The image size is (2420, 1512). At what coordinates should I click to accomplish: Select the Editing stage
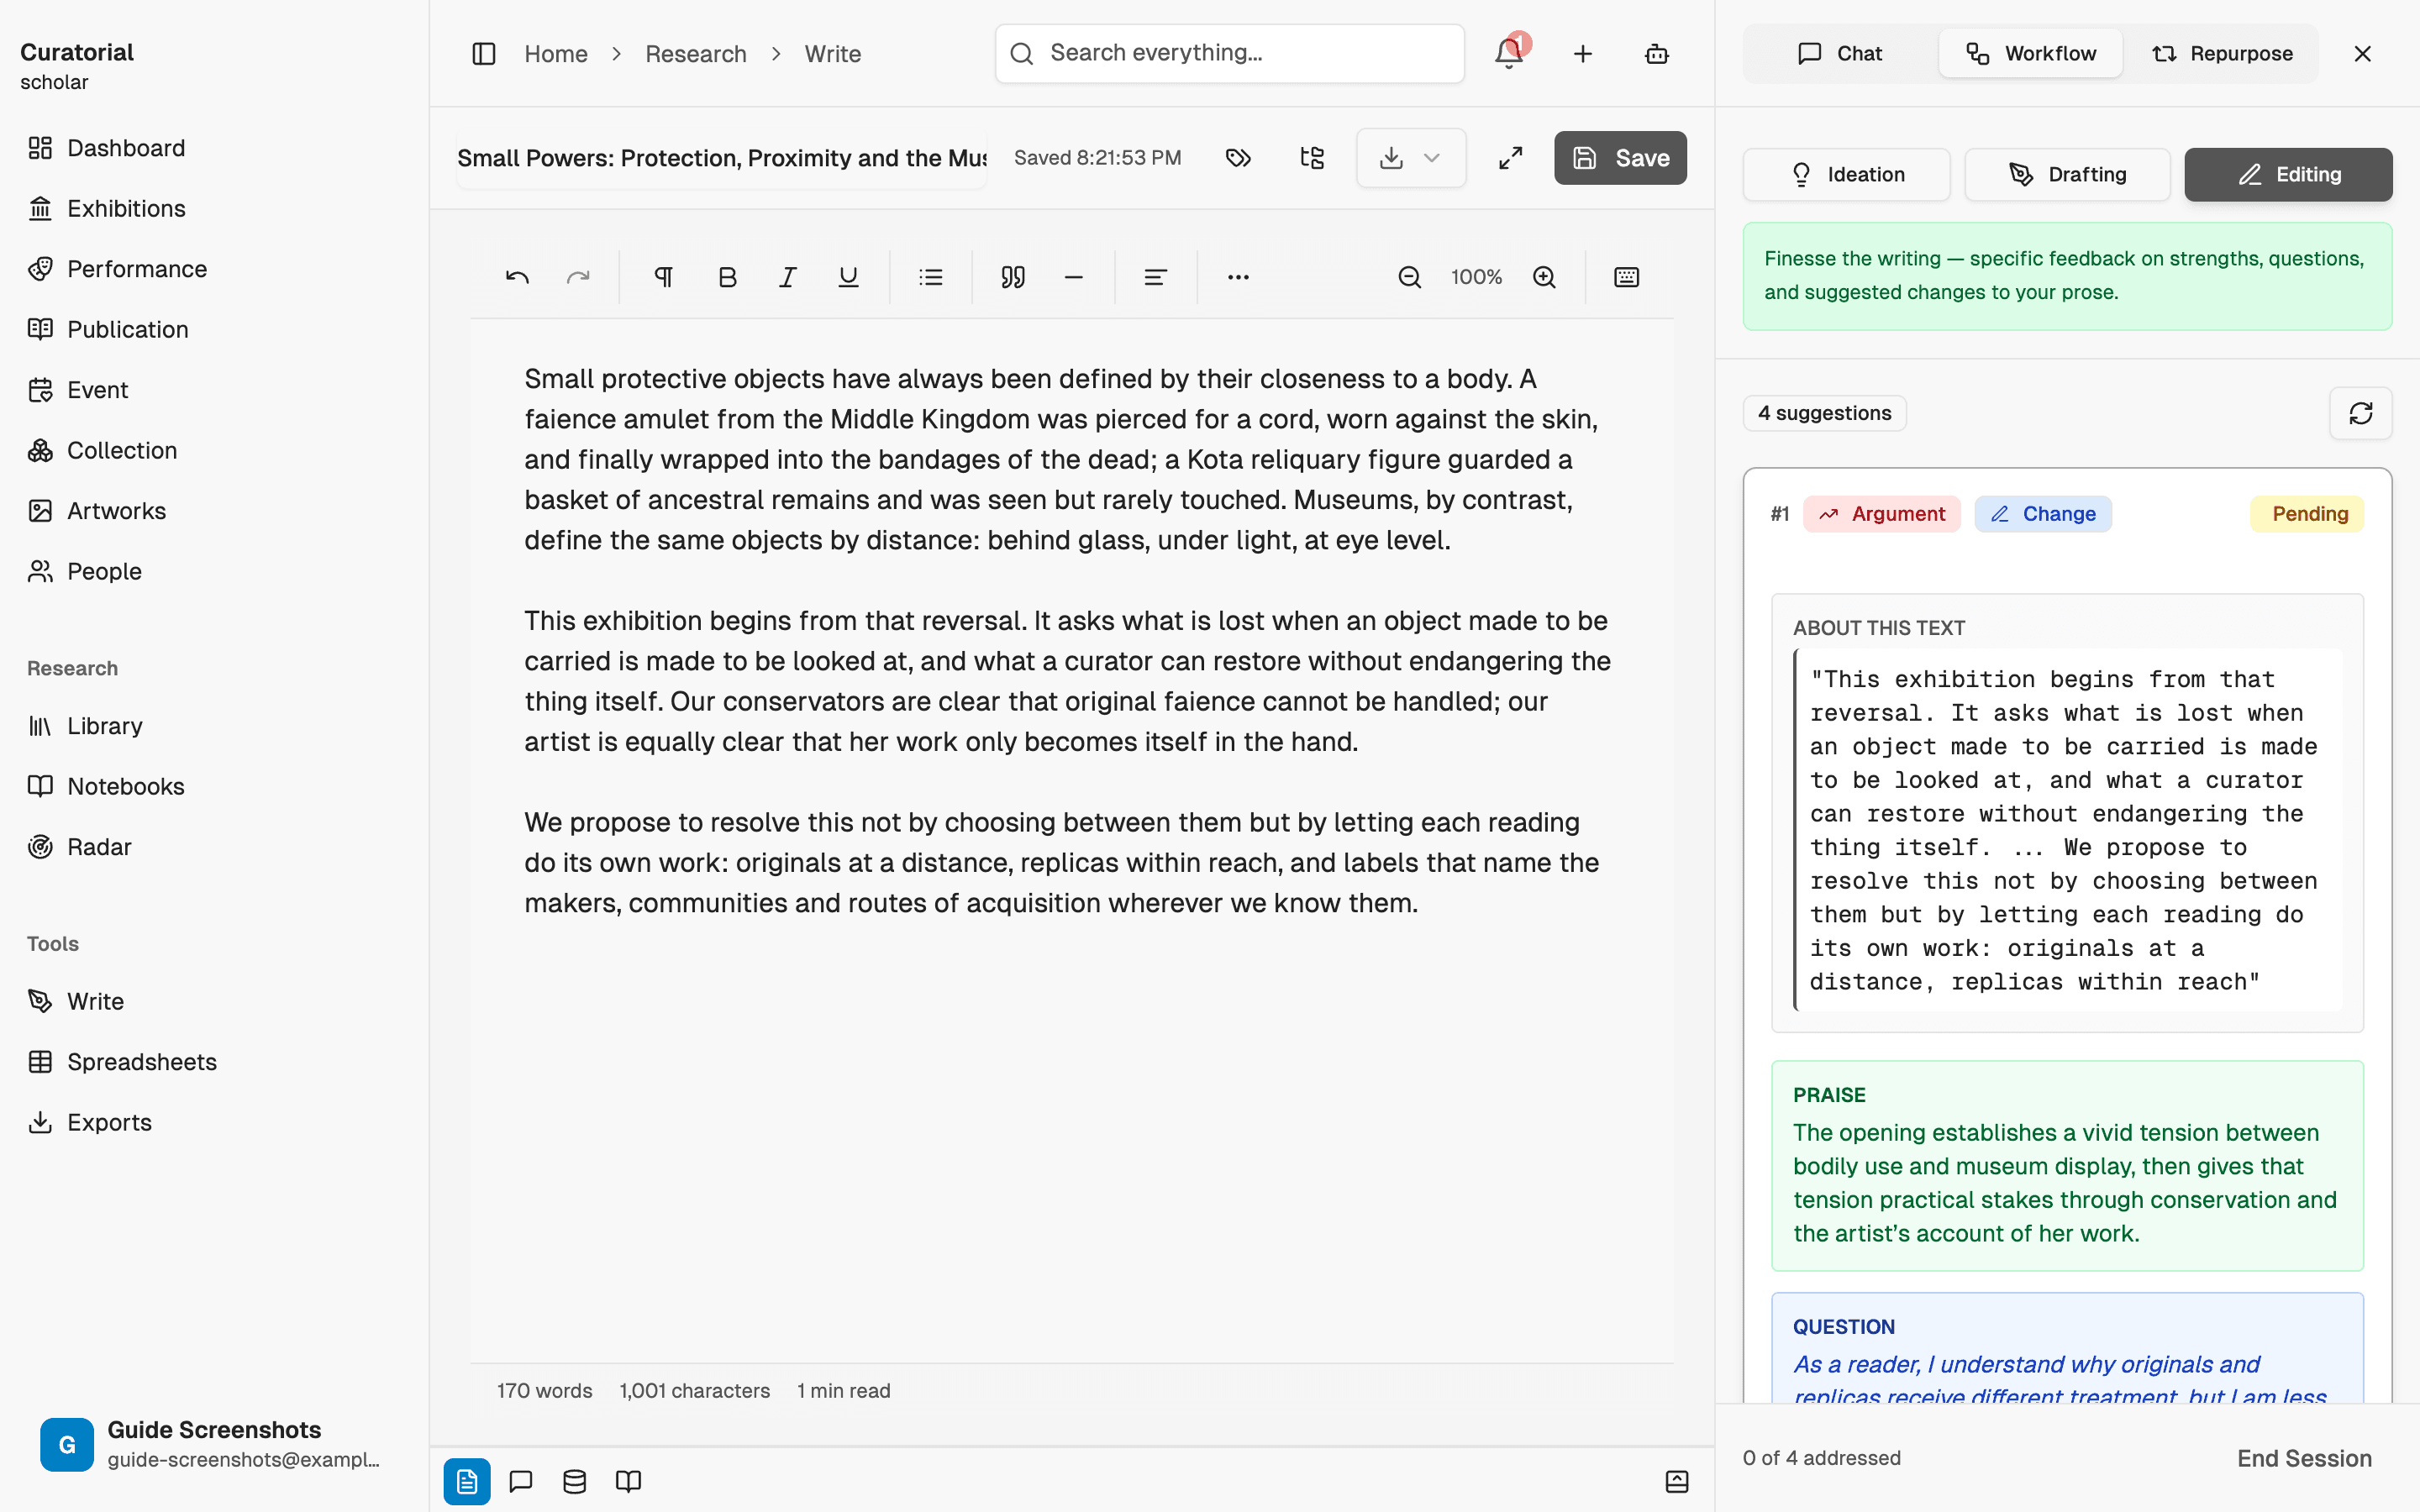(x=2288, y=175)
